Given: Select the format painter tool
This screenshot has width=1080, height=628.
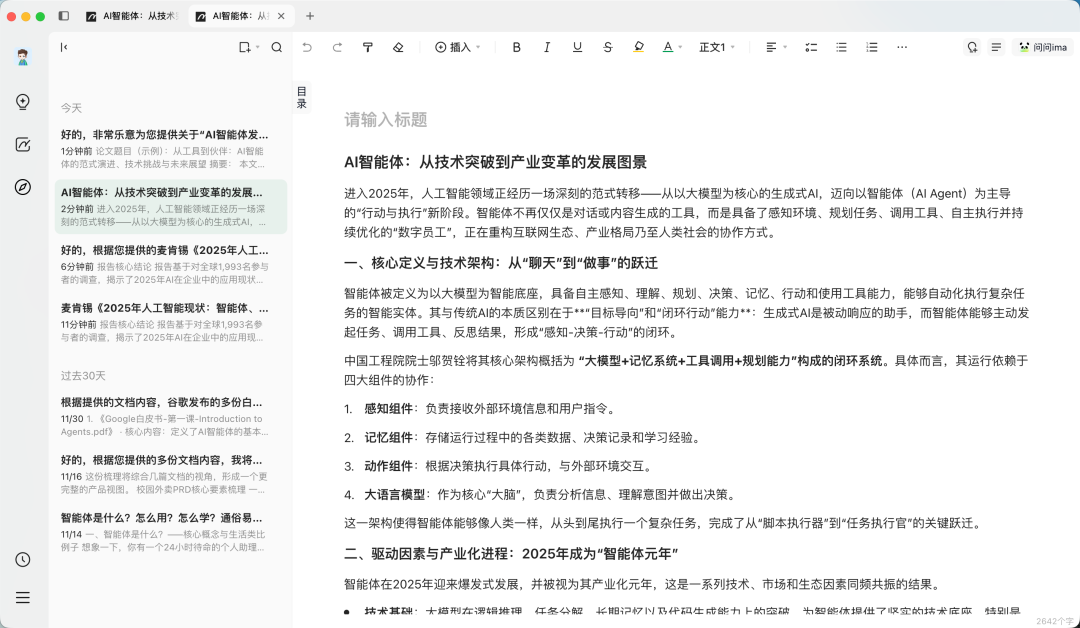Looking at the screenshot, I should pyautogui.click(x=367, y=47).
